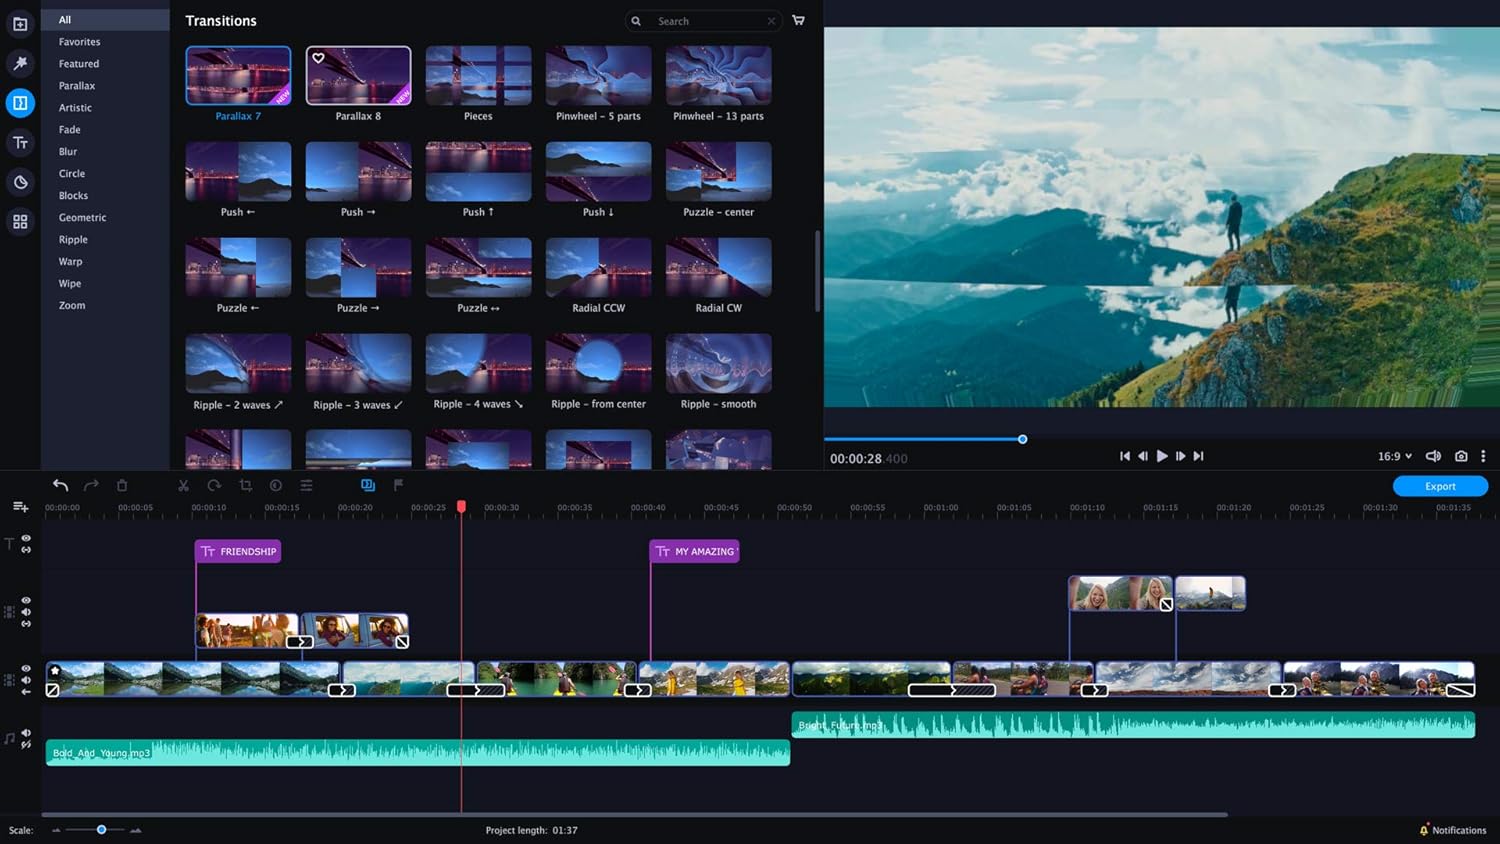Viewport: 1500px width, 844px height.
Task: Toggle title track link icon
Action: coord(26,549)
